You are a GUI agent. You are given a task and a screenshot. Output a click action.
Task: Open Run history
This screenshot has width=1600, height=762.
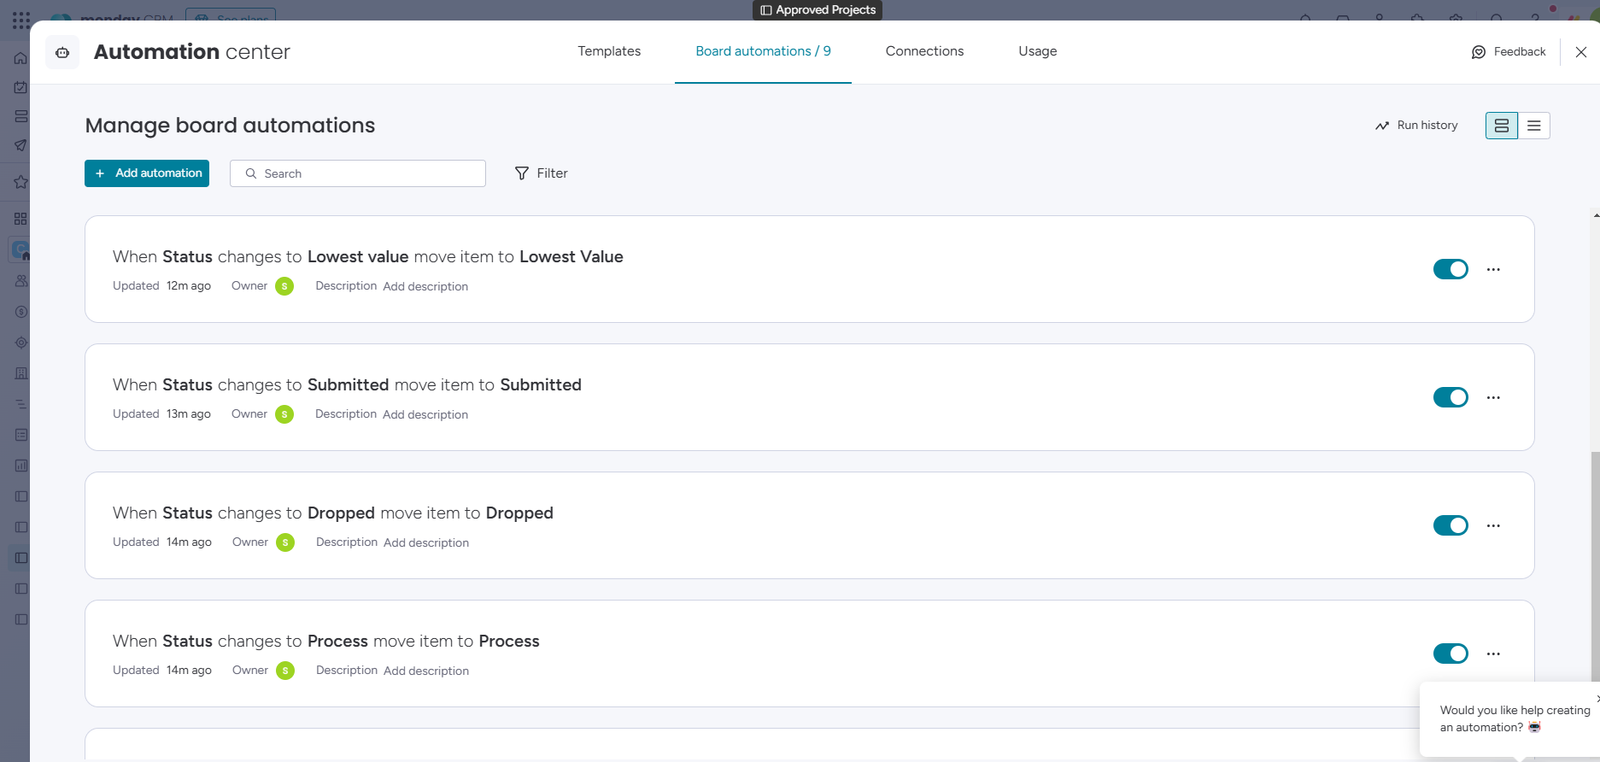(x=1416, y=125)
